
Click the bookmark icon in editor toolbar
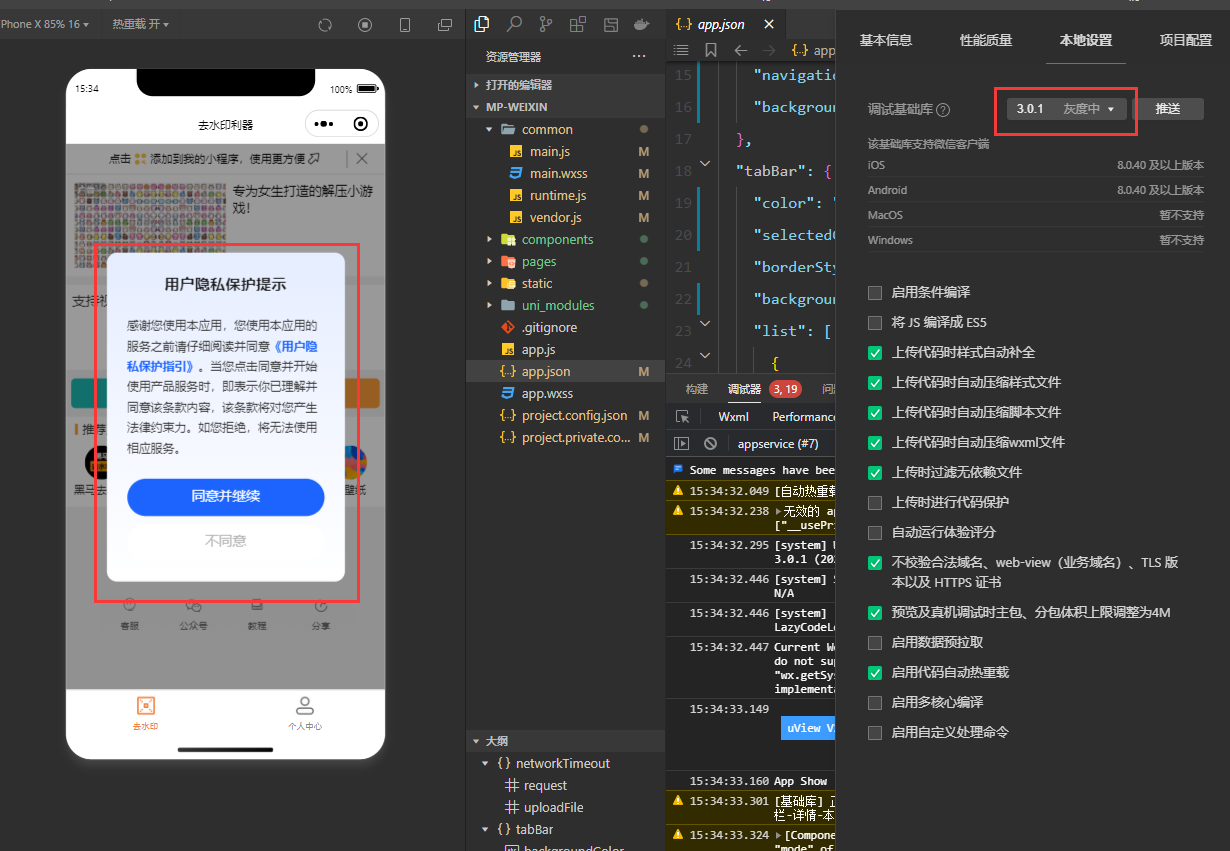point(711,50)
